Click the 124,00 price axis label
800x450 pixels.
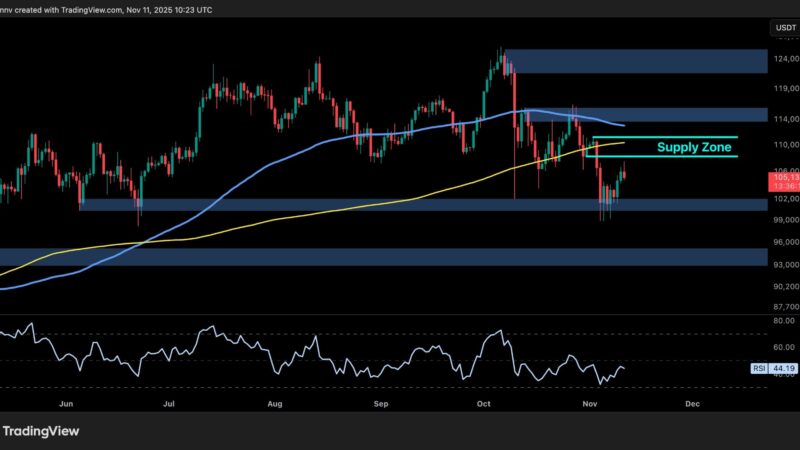[x=786, y=59]
